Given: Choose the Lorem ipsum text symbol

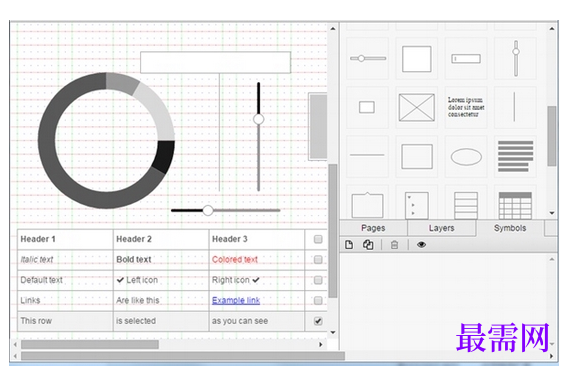Looking at the screenshot, I should tap(466, 107).
